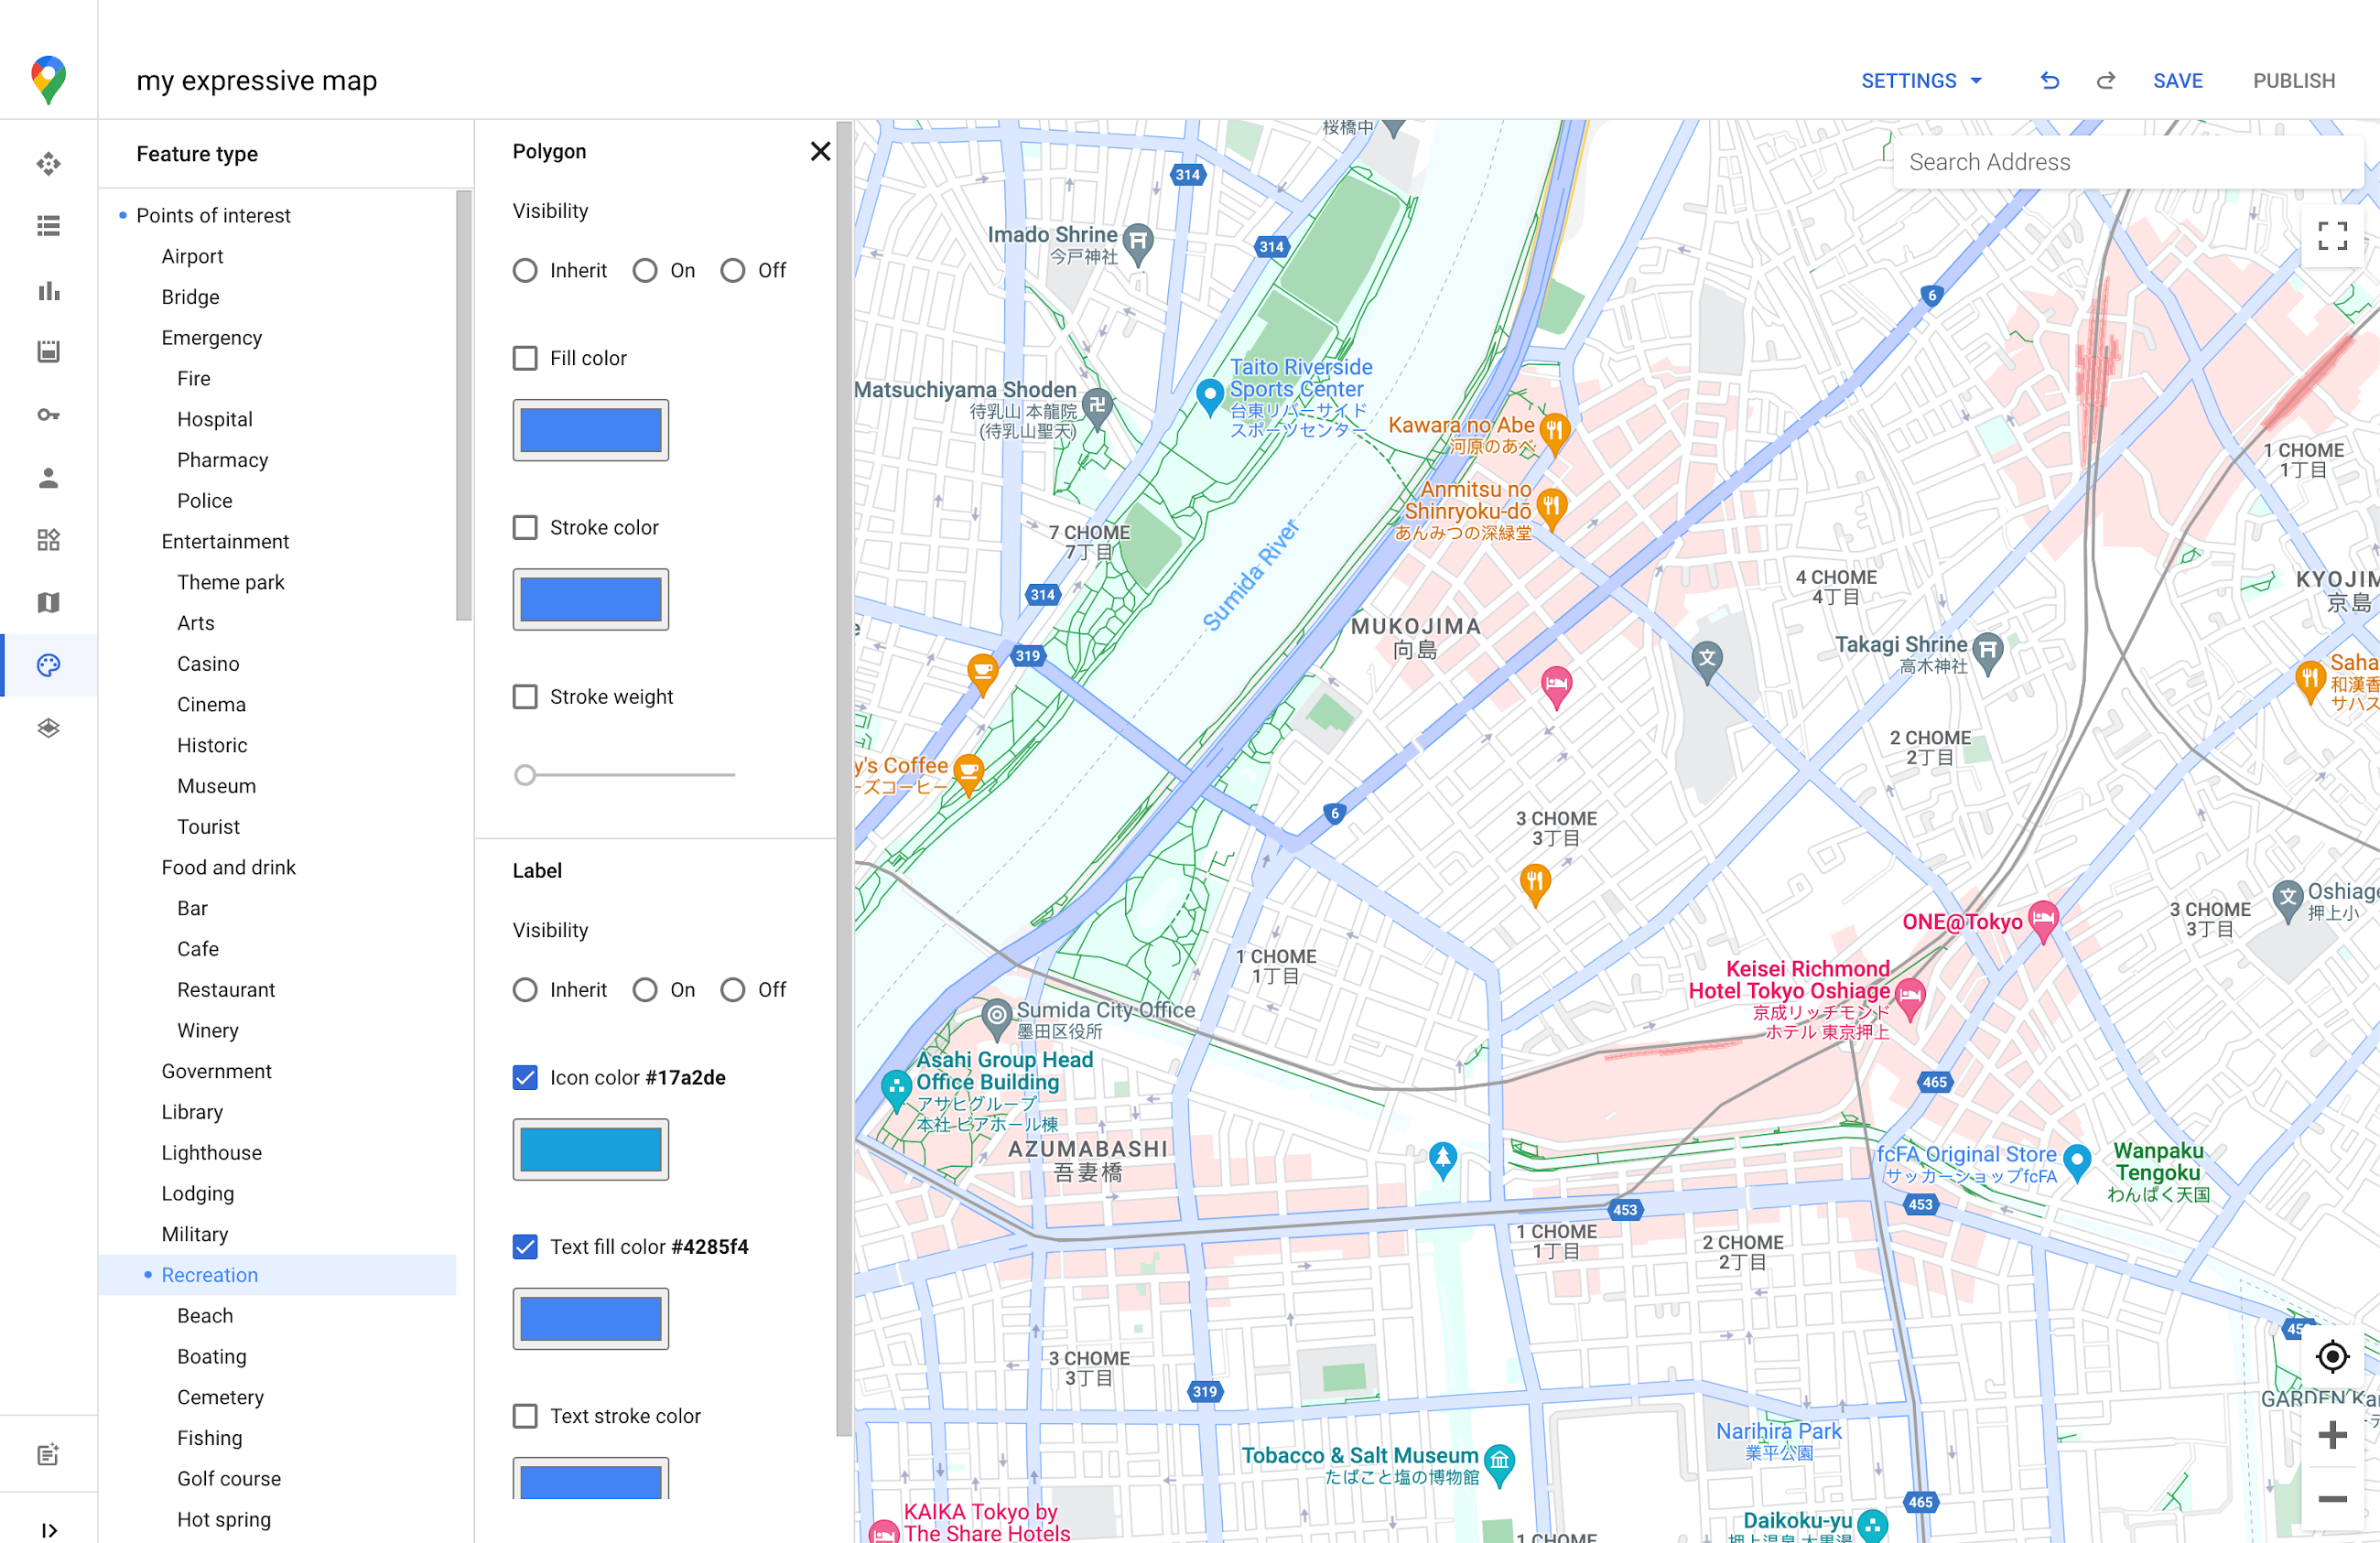Image resolution: width=2380 pixels, height=1543 pixels.
Task: Open the credentials key icon
Action: pos(48,414)
